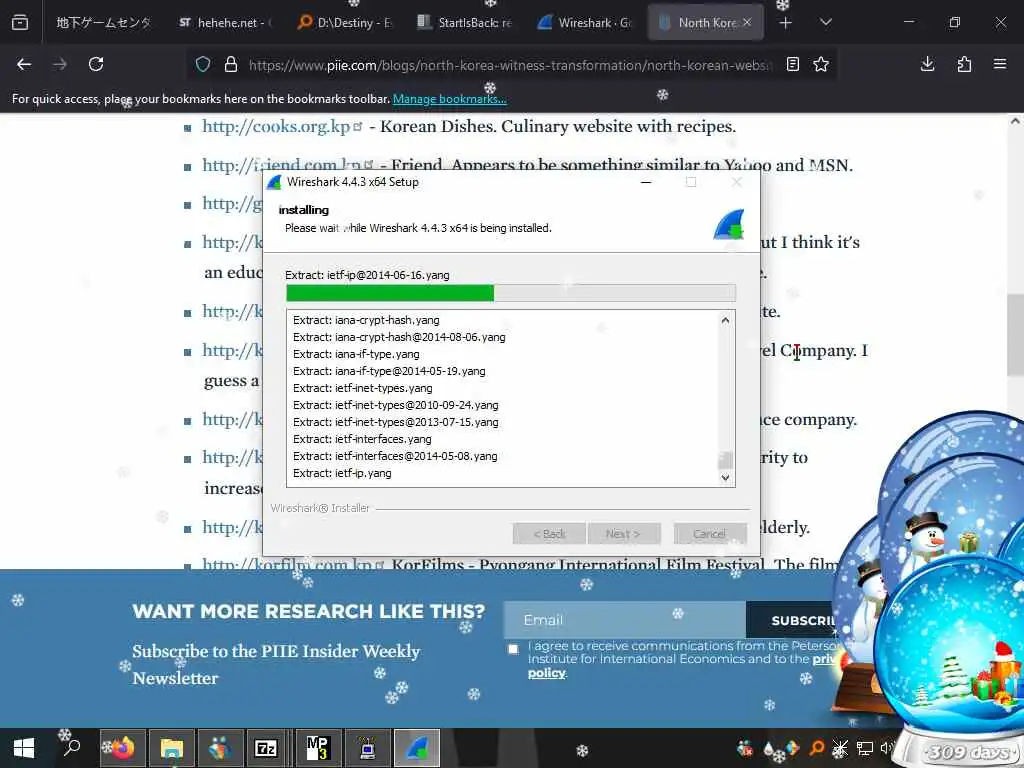The width and height of the screenshot is (1024, 768).
Task: Click the Email field in newsletter signup
Action: pyautogui.click(x=624, y=620)
